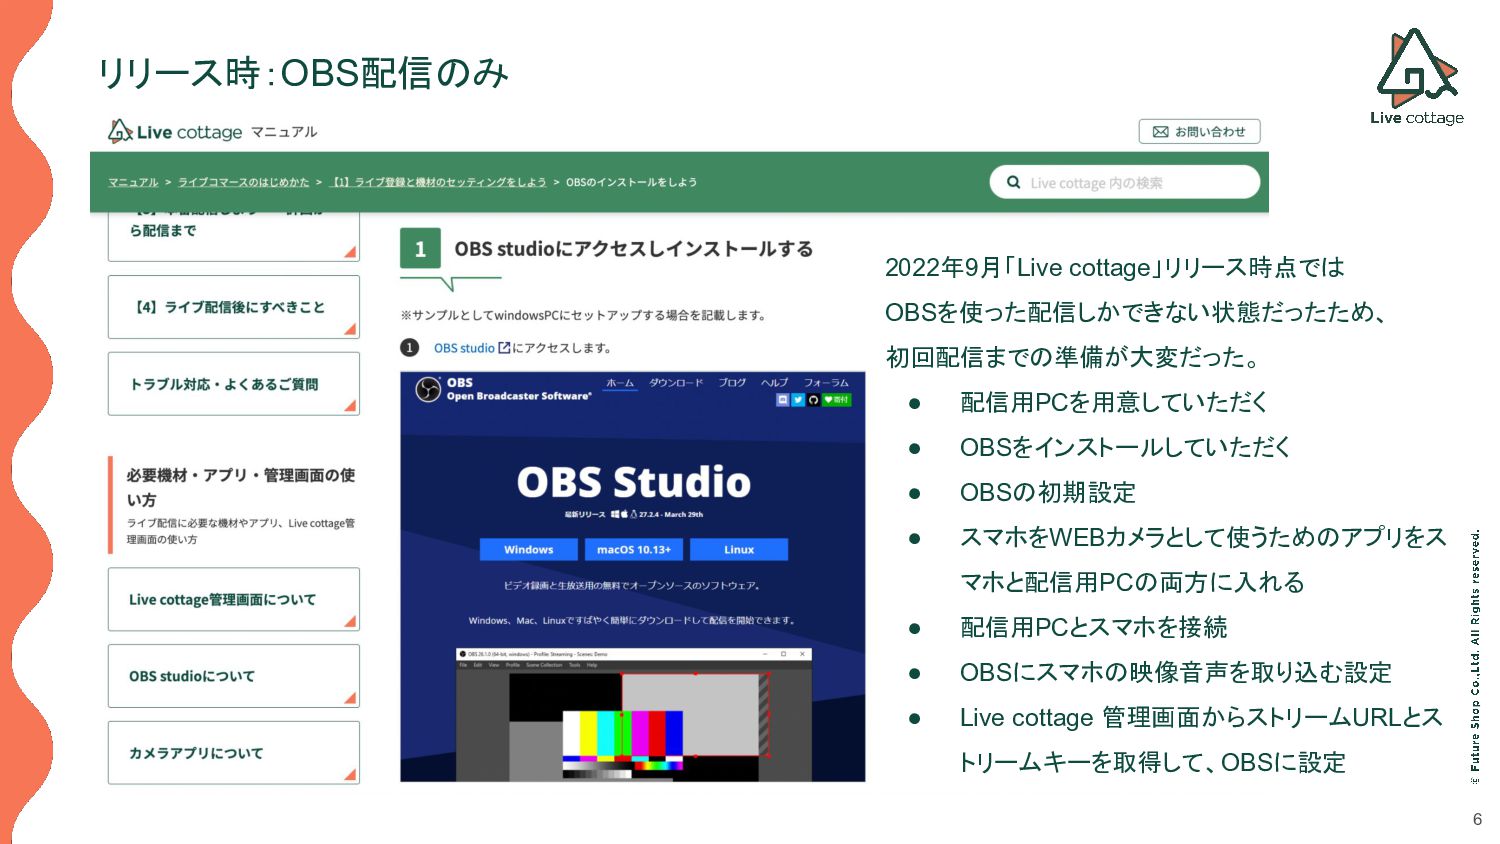Open the トラブル対応・よくあるご質問 sidebar item

click(233, 384)
